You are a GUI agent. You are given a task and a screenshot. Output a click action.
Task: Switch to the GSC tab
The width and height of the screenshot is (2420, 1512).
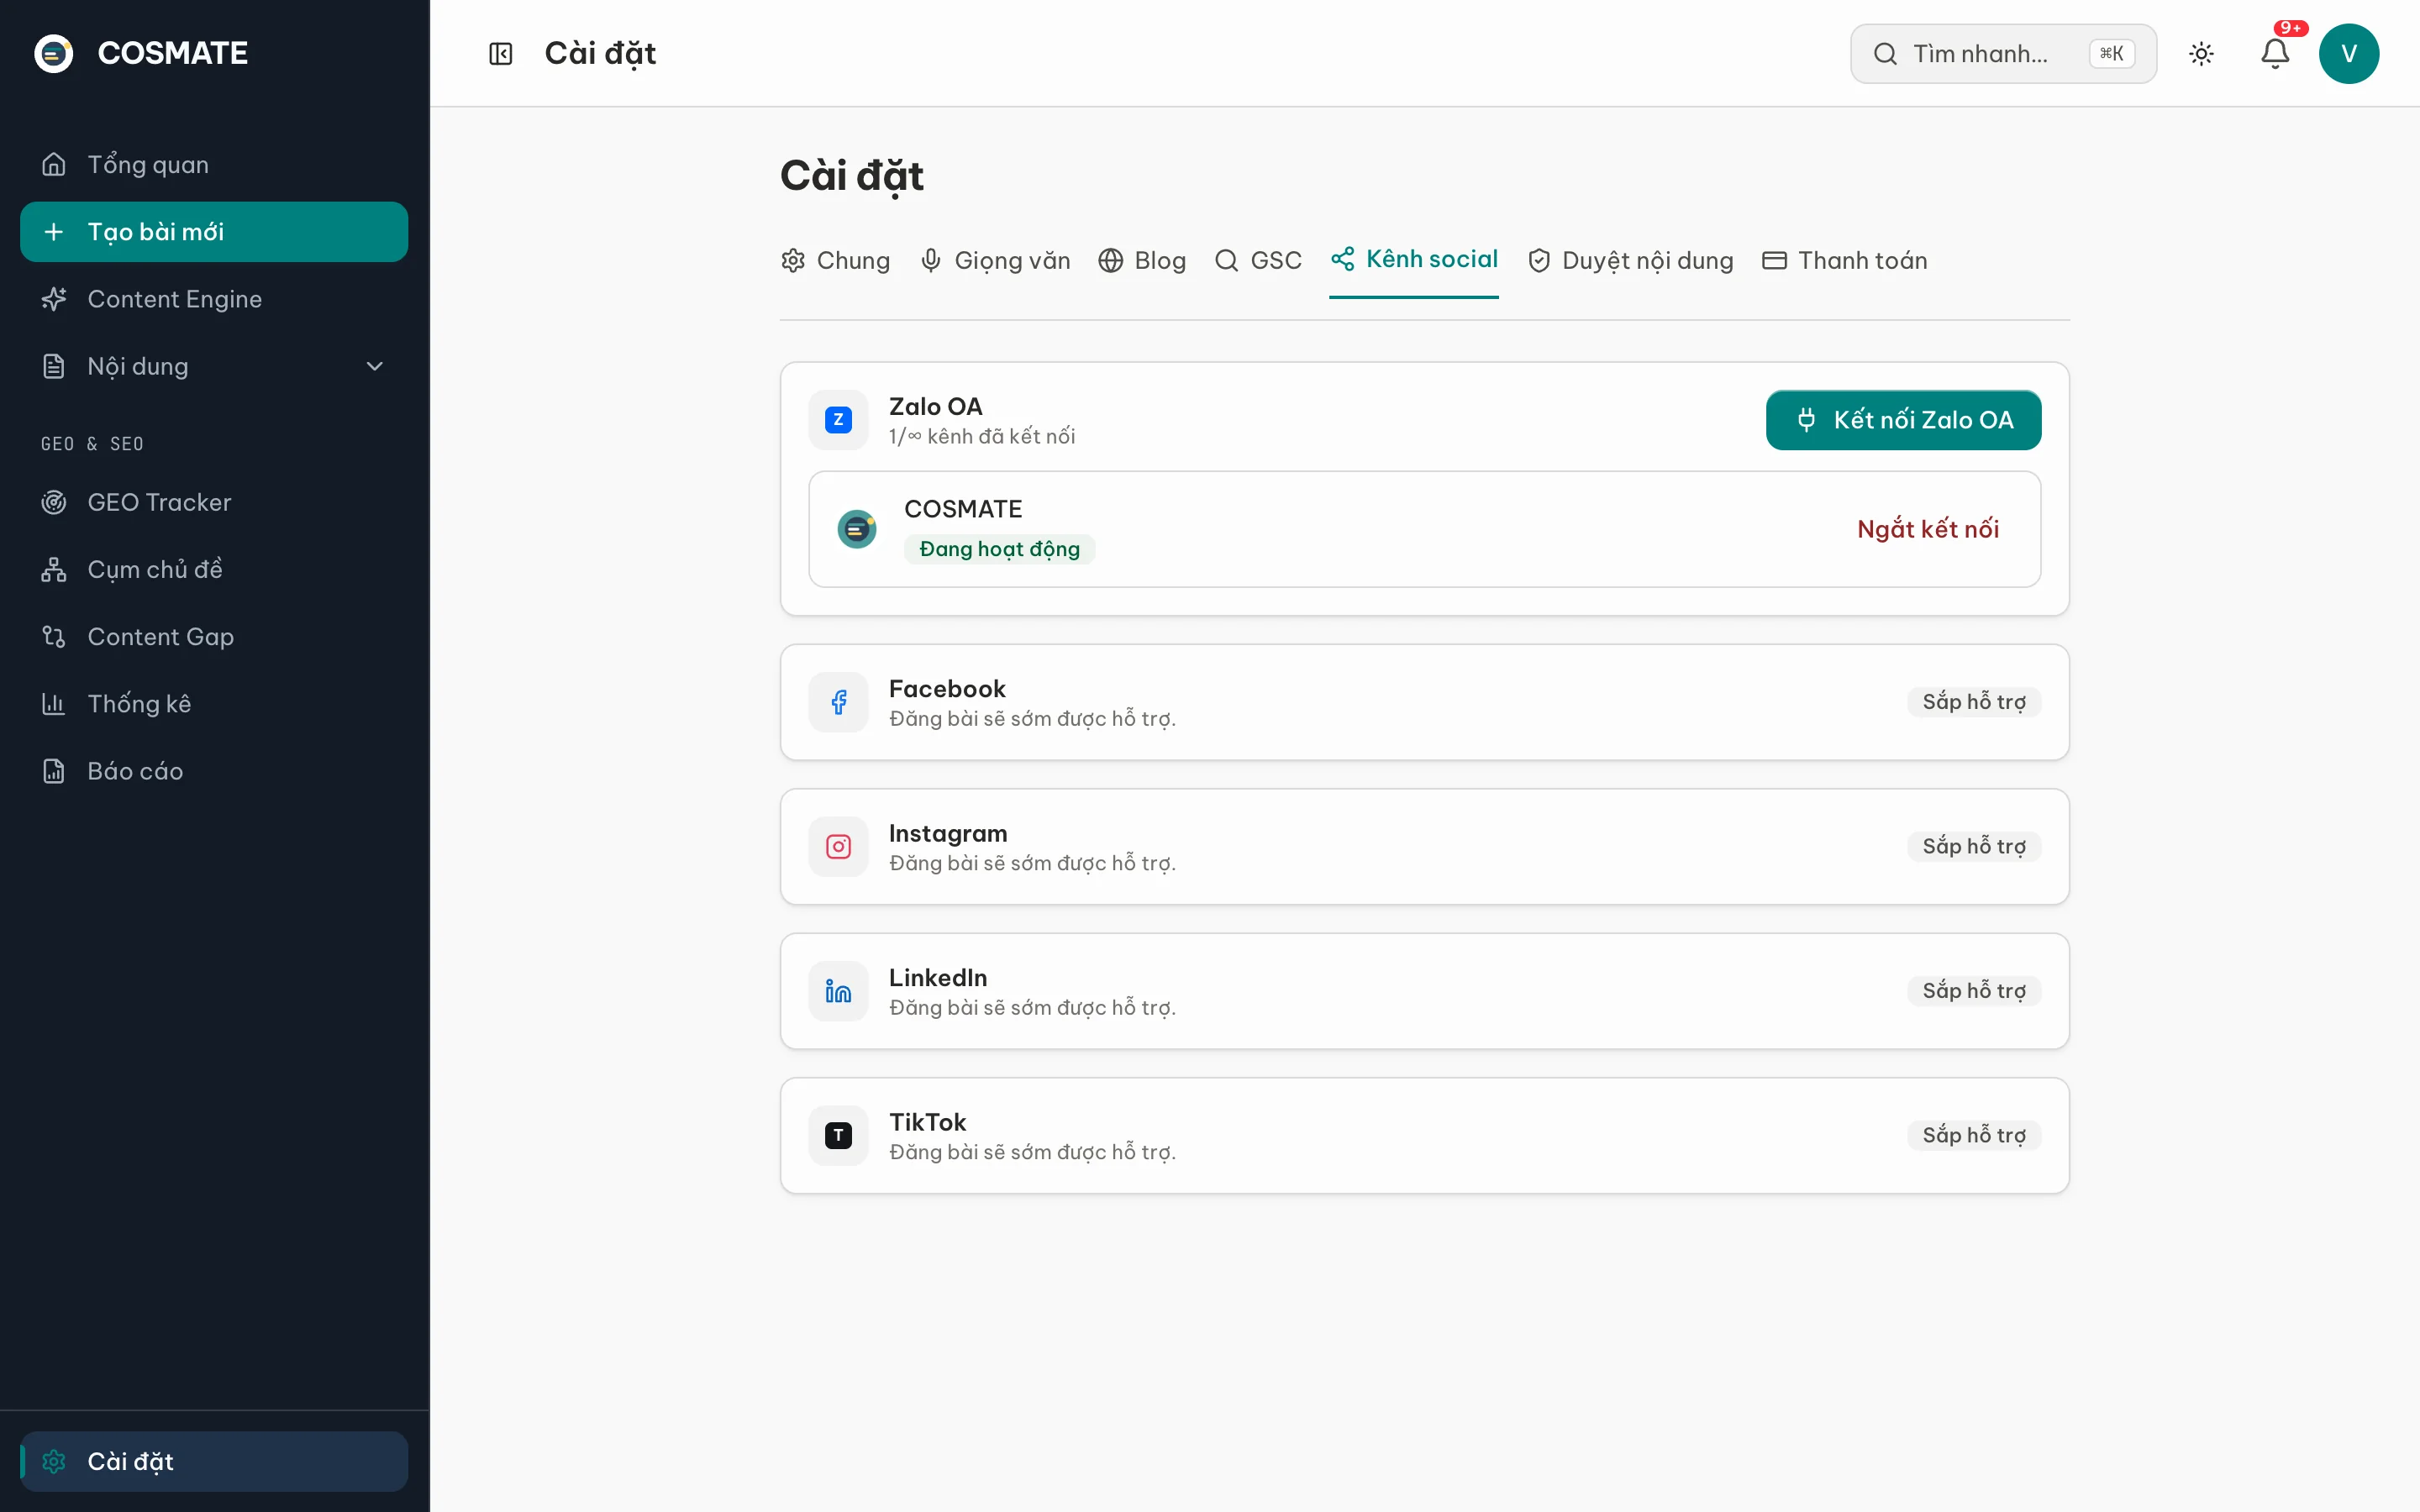[x=1258, y=260]
